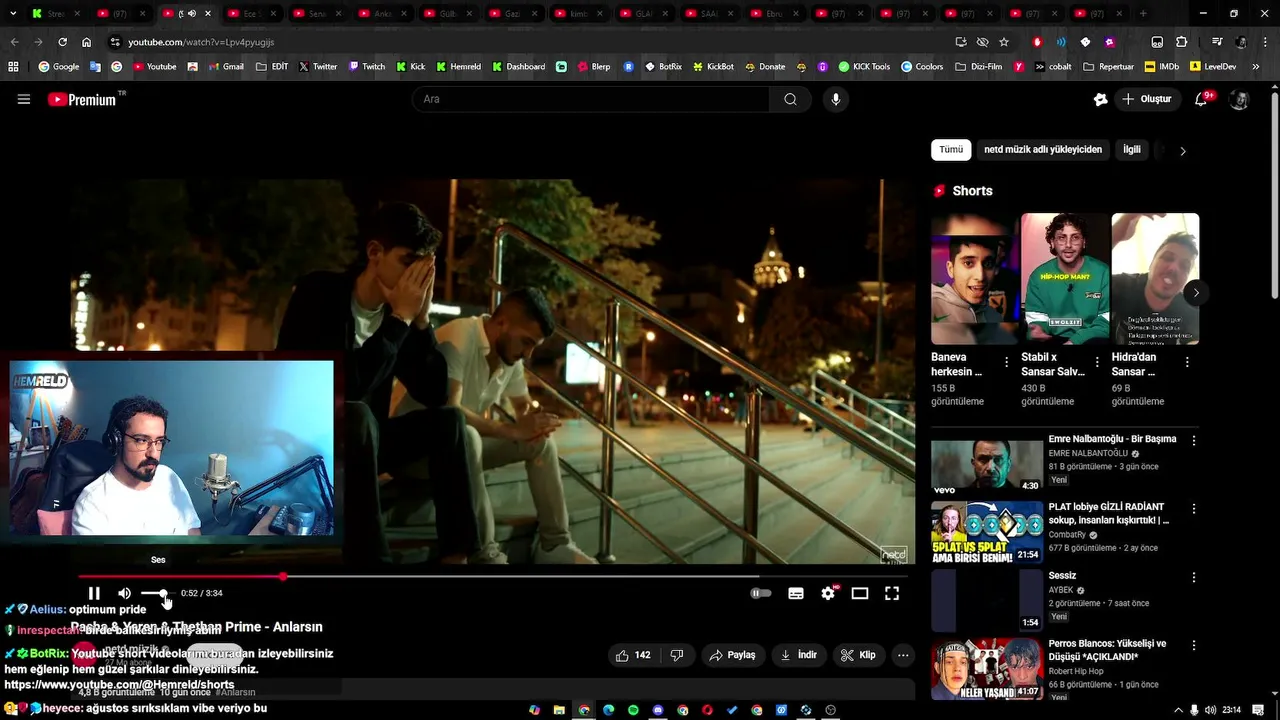
Task: Open the Hidra'dan Sansar short thumbnail
Action: [x=1155, y=279]
